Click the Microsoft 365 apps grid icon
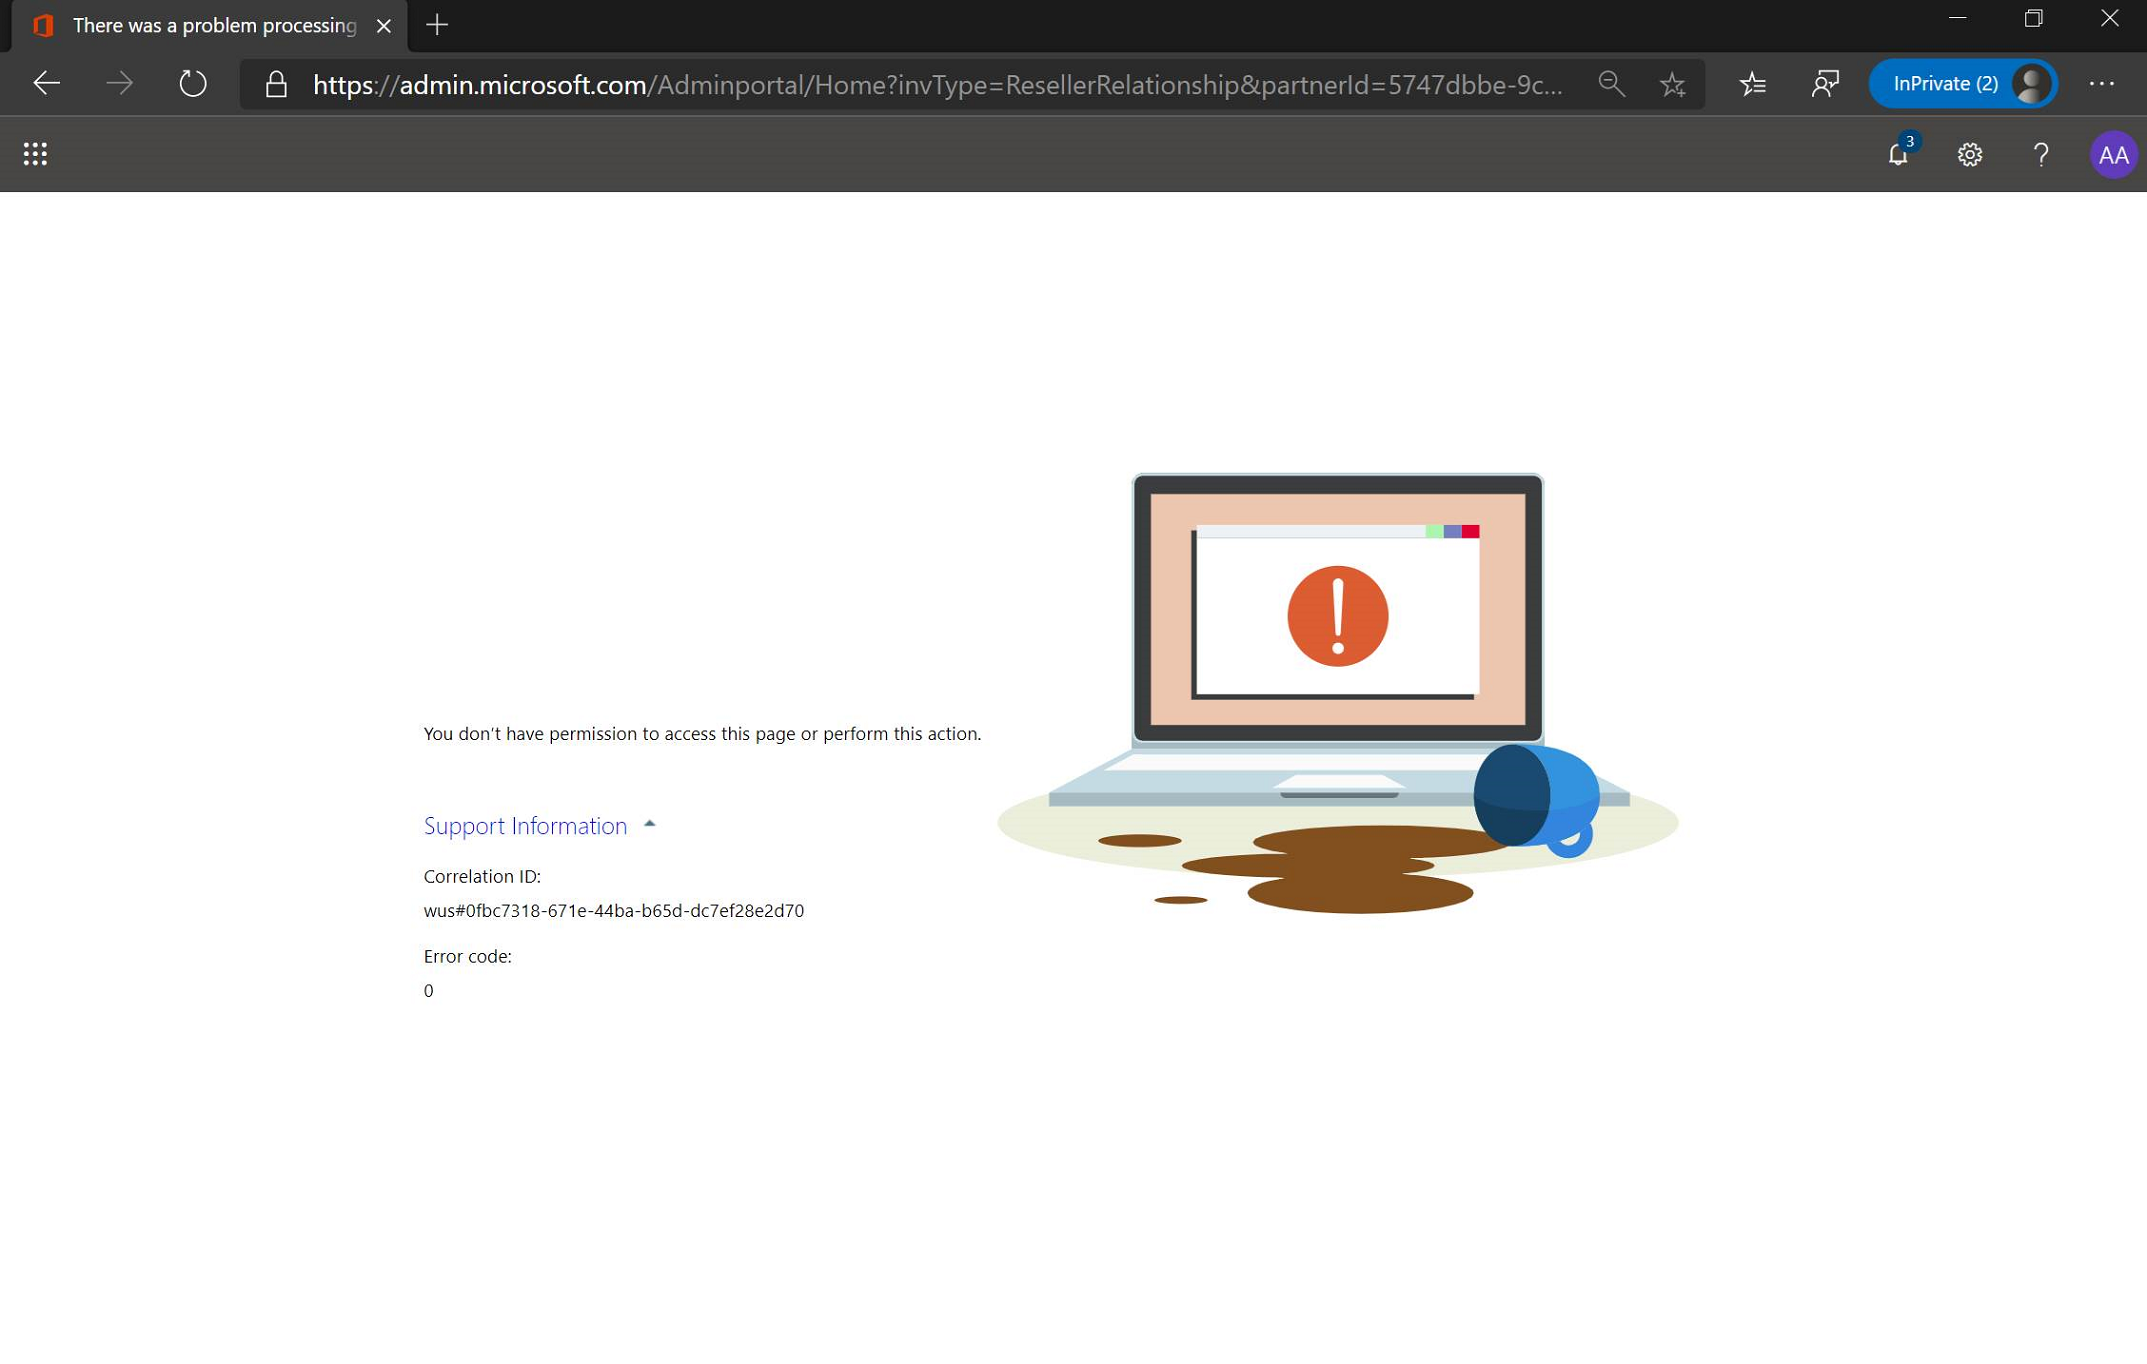Screen dimensions: 2147x1364 (34, 153)
